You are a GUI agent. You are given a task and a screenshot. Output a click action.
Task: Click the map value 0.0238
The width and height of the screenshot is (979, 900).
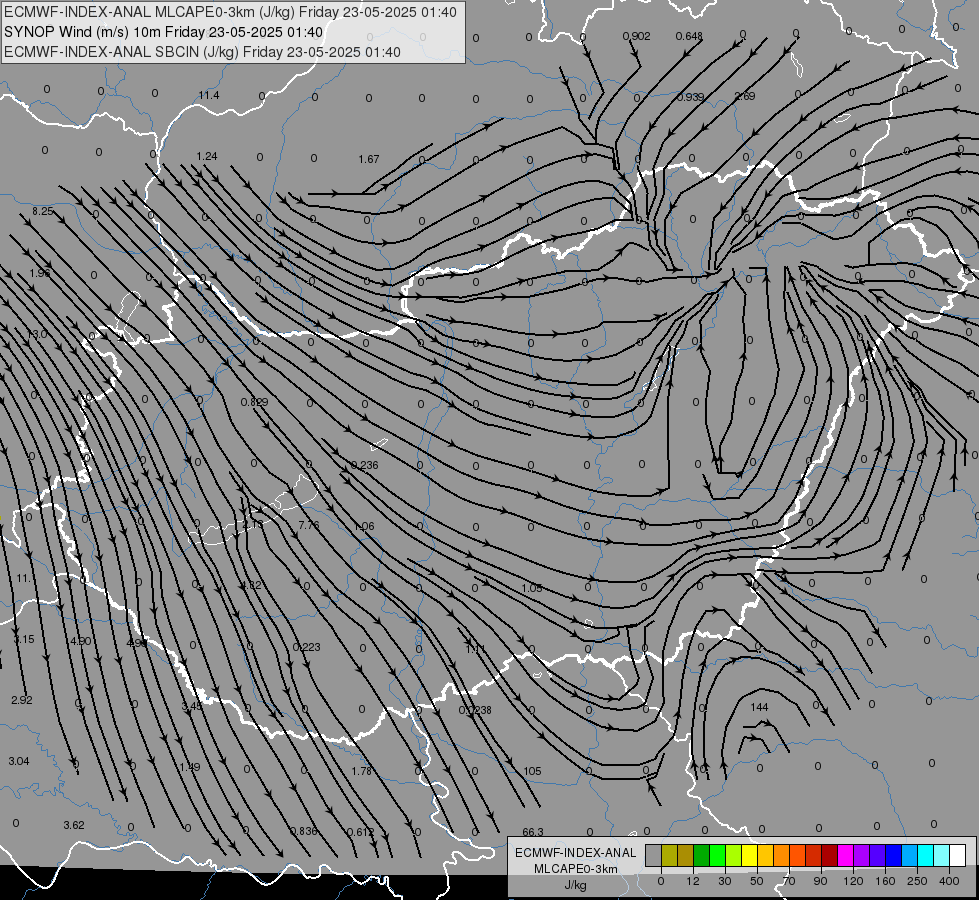click(x=475, y=710)
